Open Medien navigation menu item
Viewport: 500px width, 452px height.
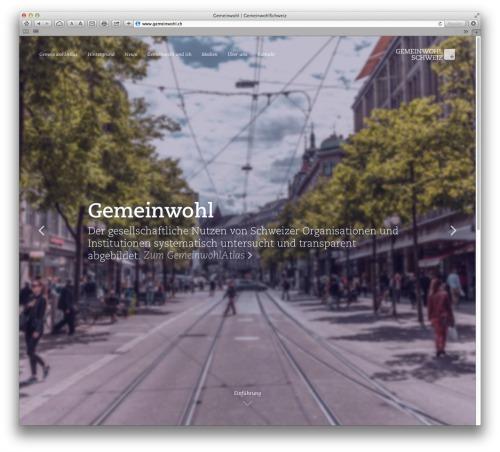(x=209, y=54)
